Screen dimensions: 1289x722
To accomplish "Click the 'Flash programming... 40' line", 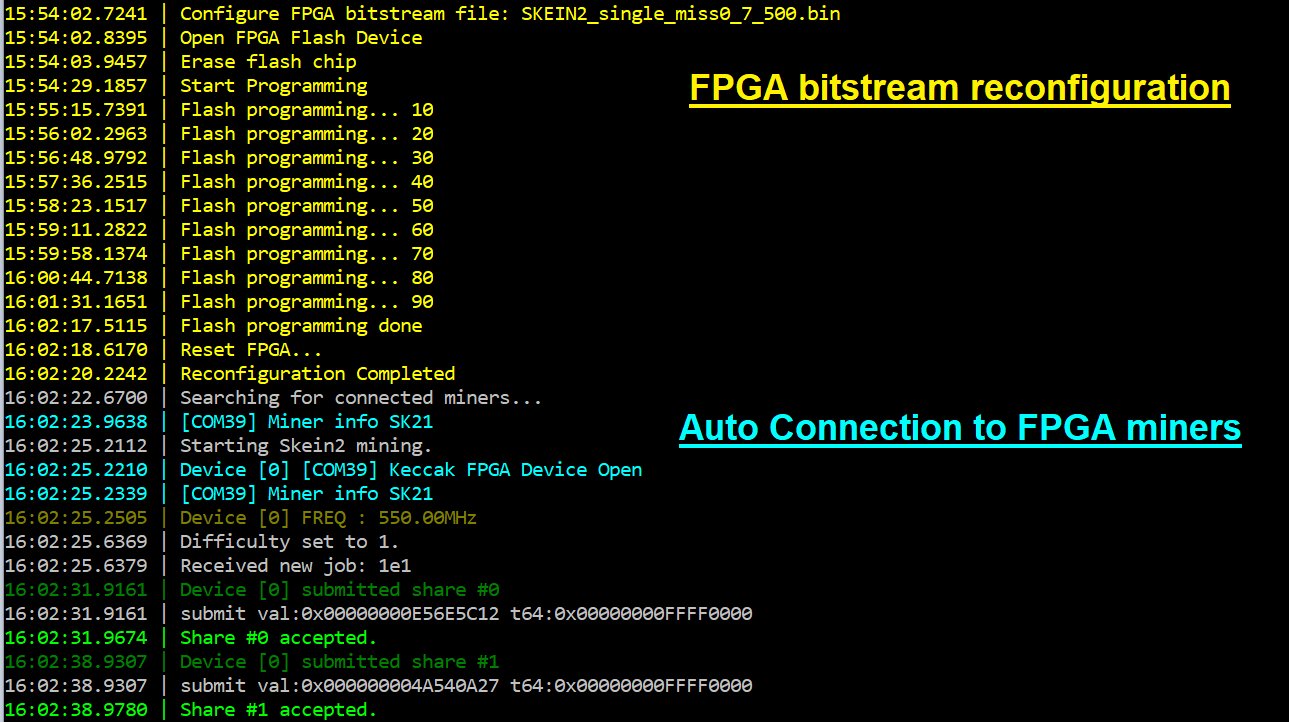I will pyautogui.click(x=219, y=182).
